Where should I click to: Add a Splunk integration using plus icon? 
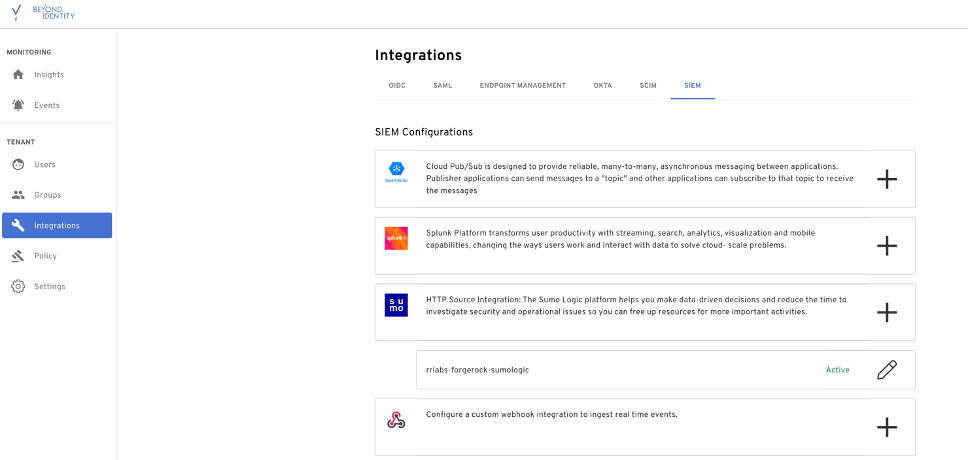[886, 246]
